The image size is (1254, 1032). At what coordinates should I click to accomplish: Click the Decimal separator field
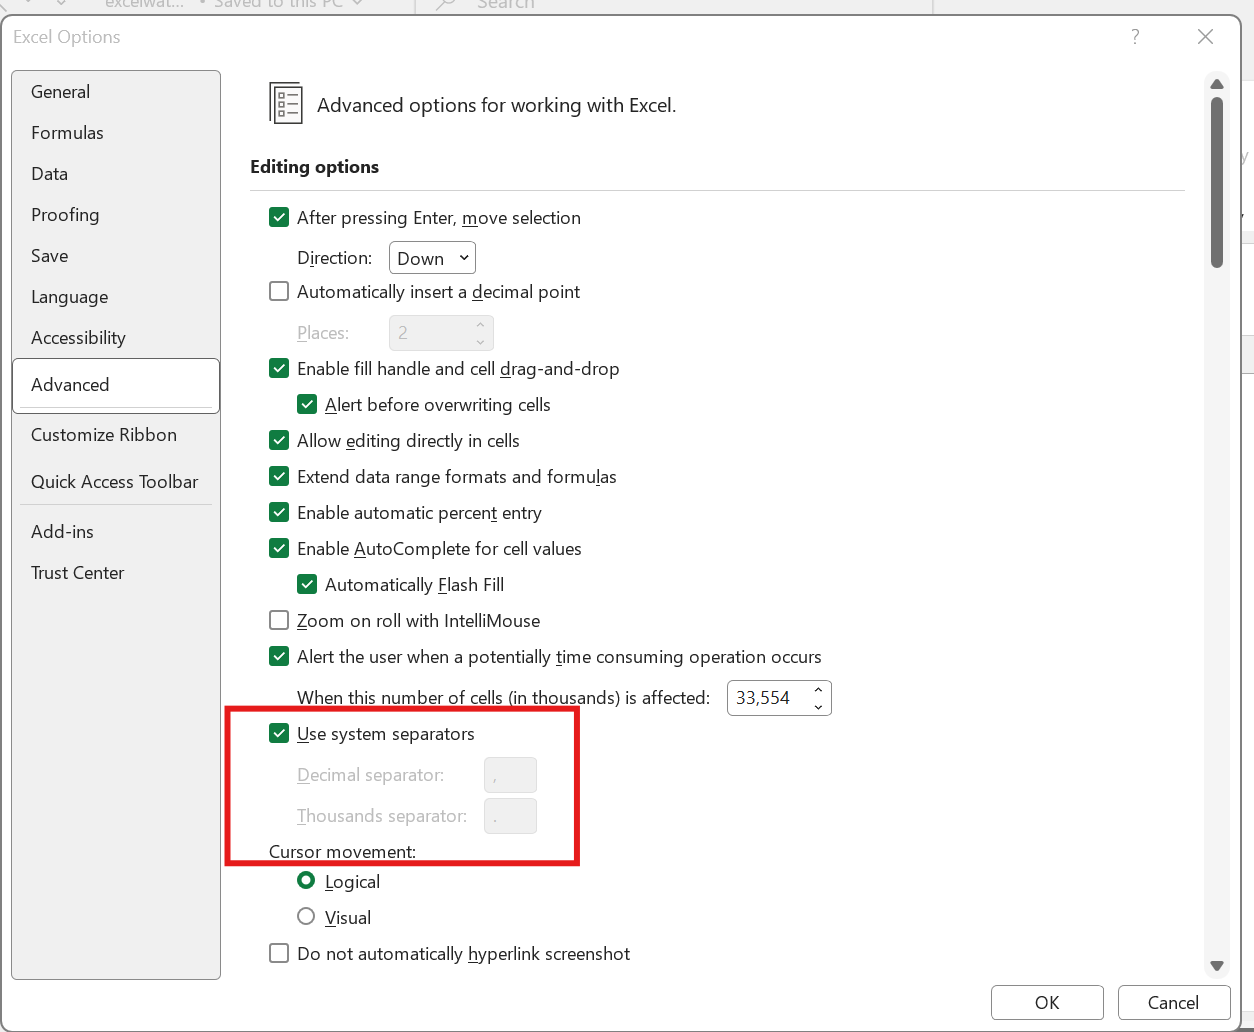510,775
